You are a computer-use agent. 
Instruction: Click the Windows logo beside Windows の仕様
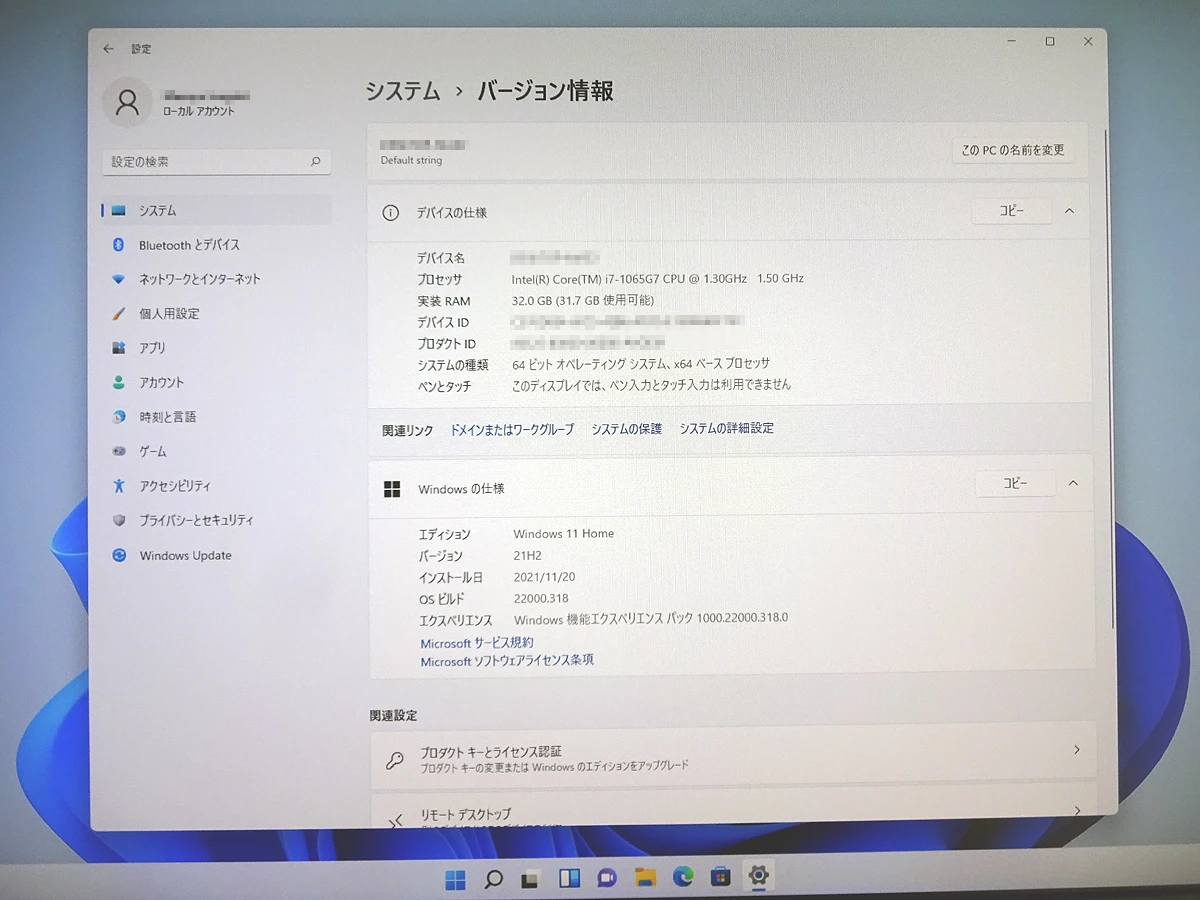coord(392,489)
